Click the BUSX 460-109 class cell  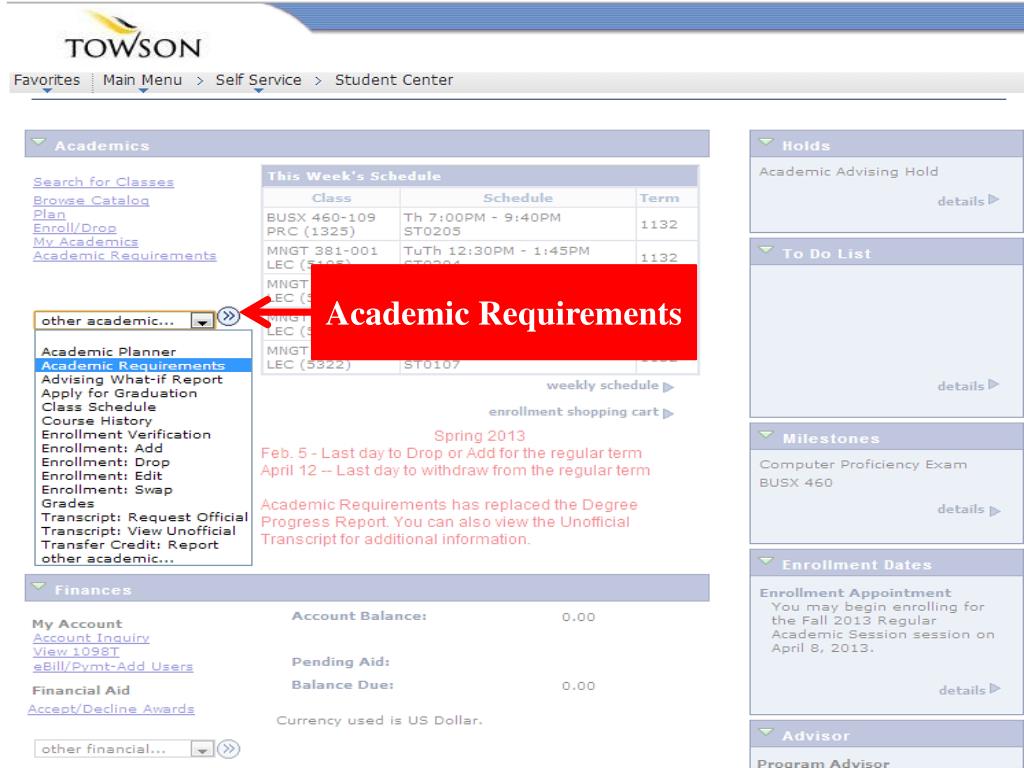[x=331, y=224]
